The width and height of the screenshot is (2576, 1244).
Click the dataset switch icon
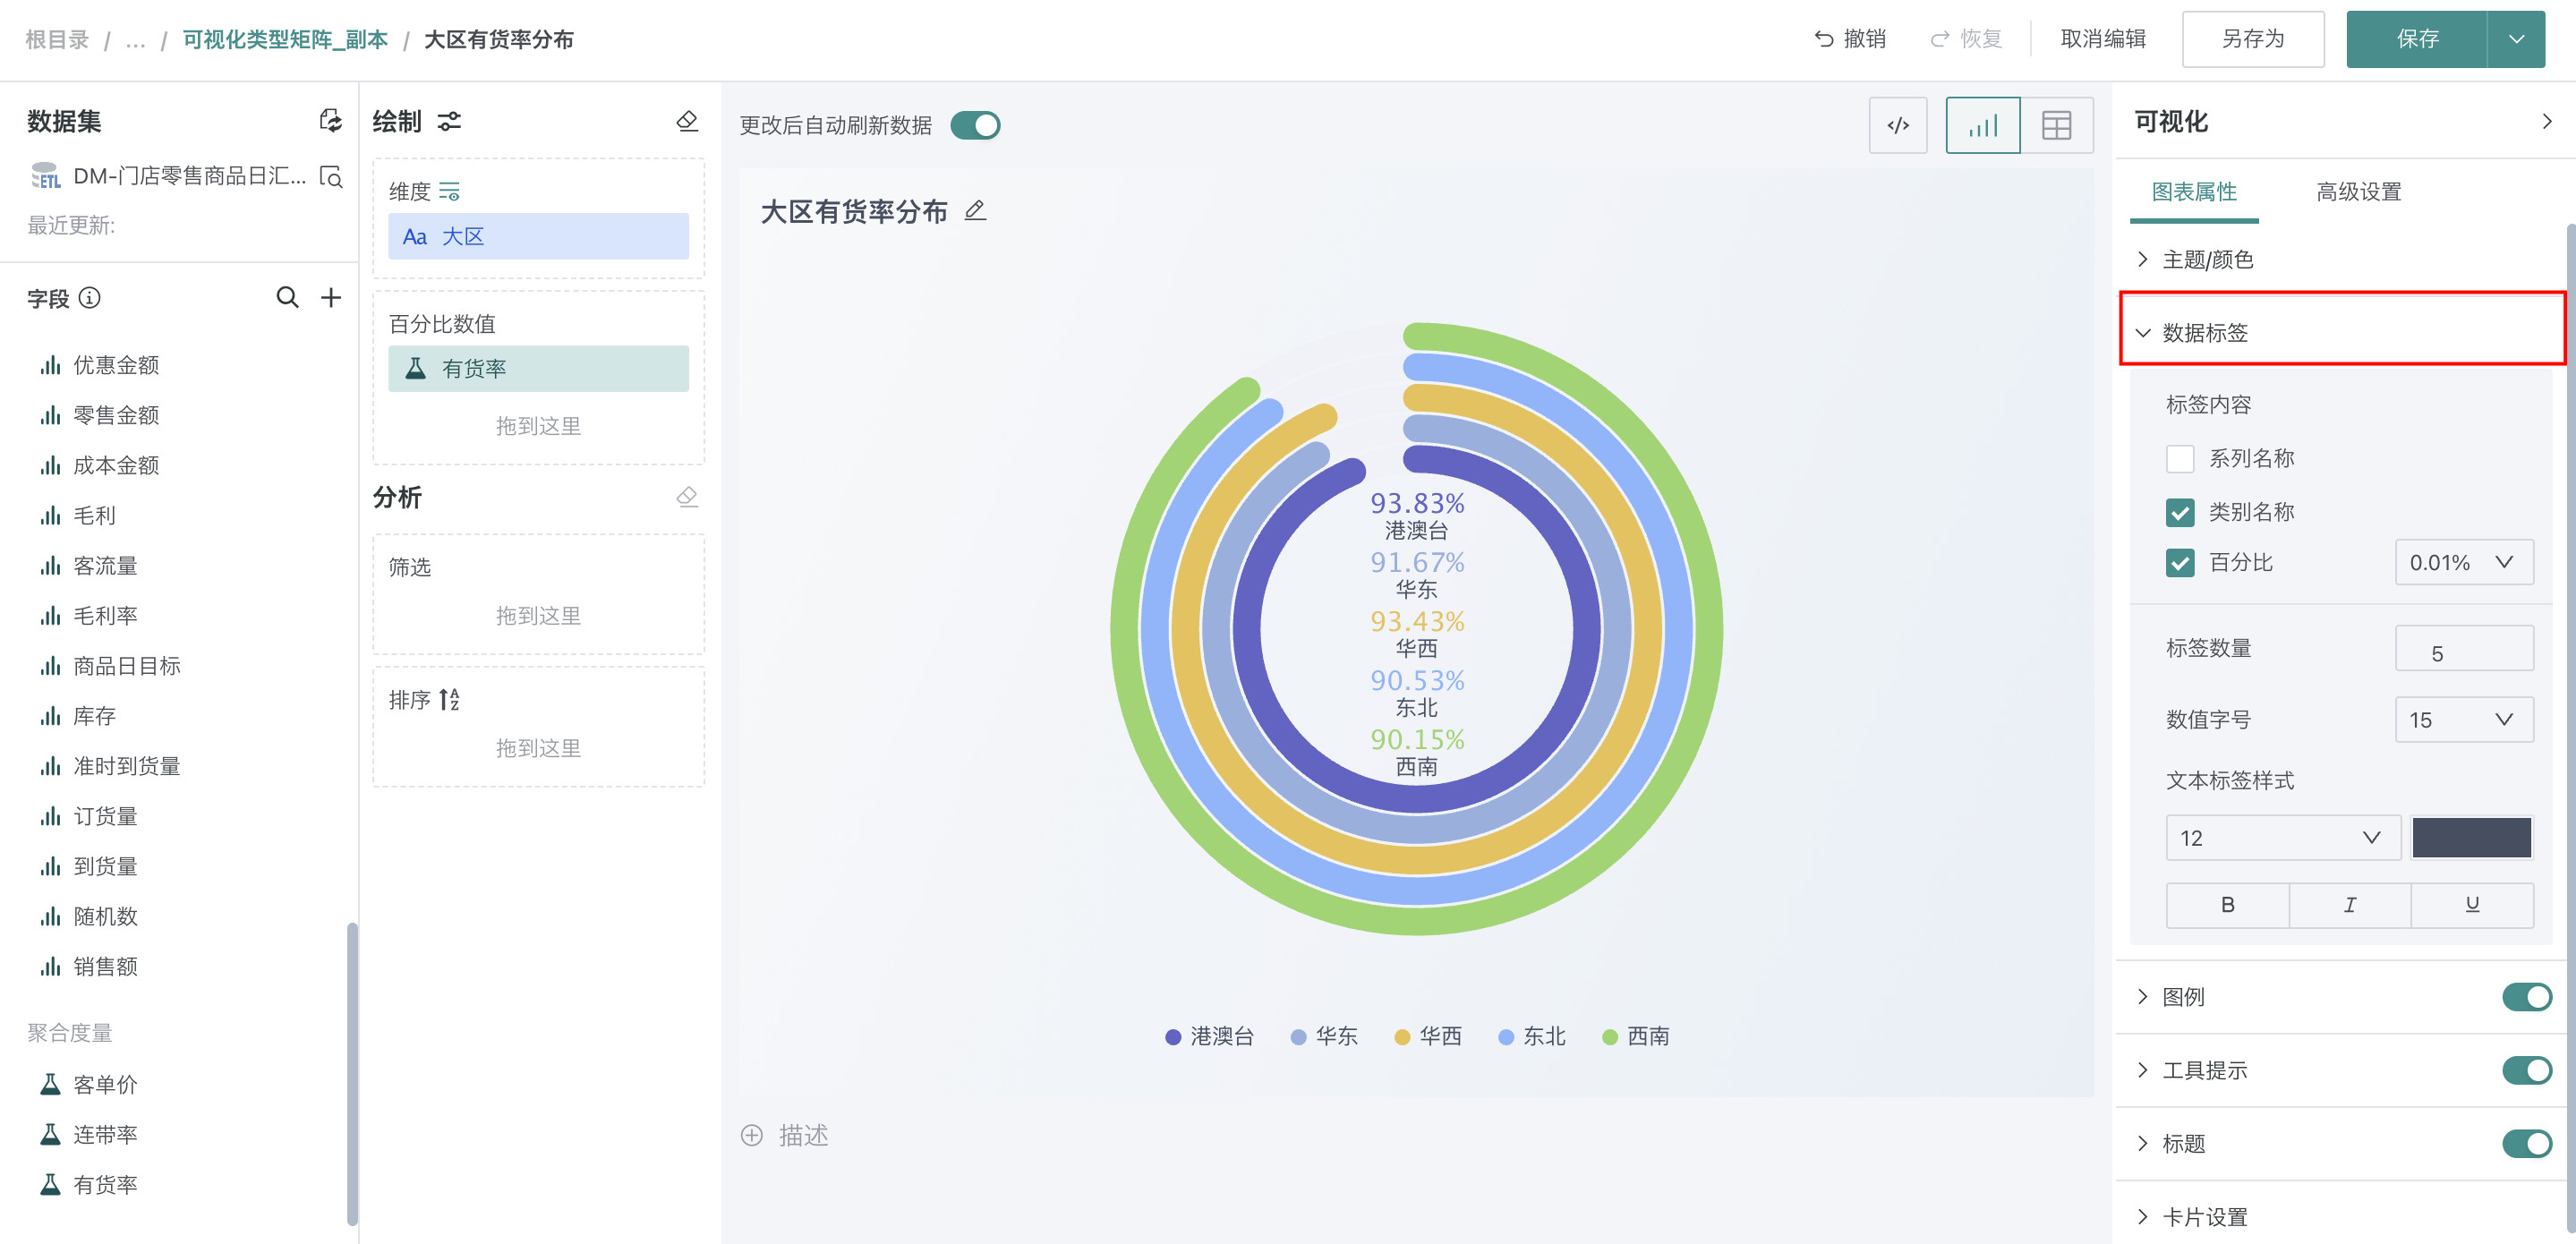330,121
